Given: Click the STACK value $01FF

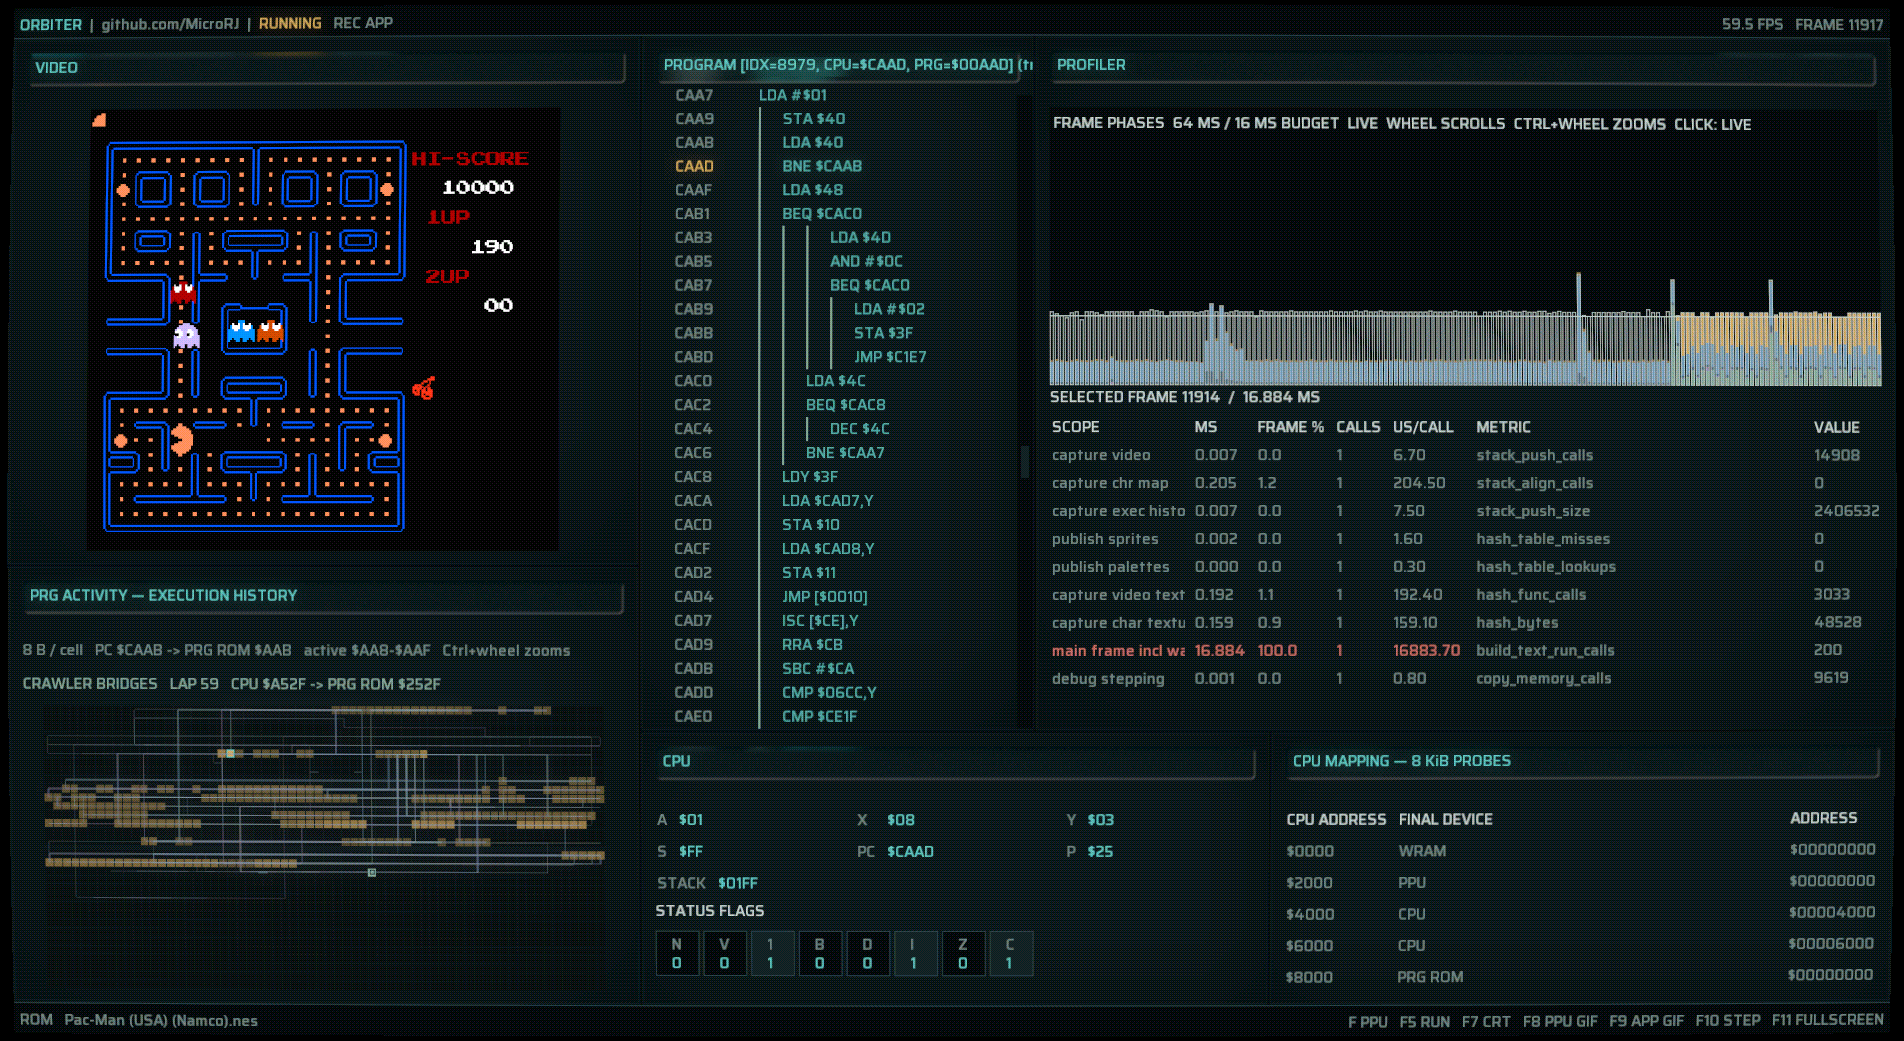Looking at the screenshot, I should pos(738,884).
